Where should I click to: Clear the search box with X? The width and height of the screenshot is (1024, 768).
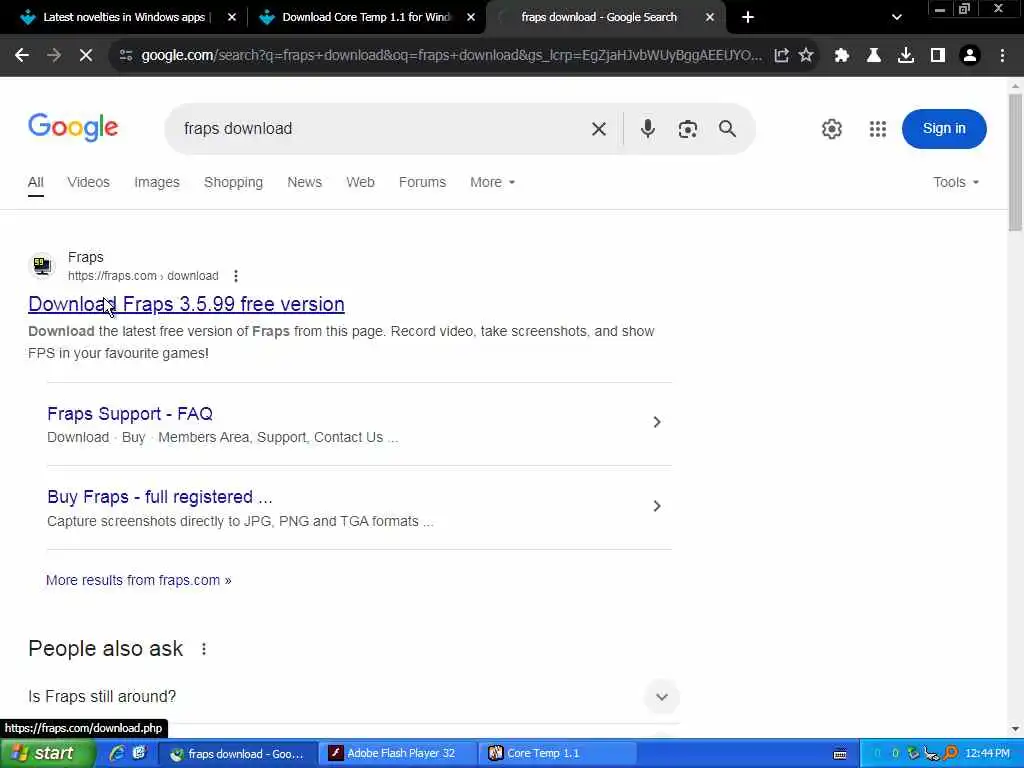[x=599, y=129]
